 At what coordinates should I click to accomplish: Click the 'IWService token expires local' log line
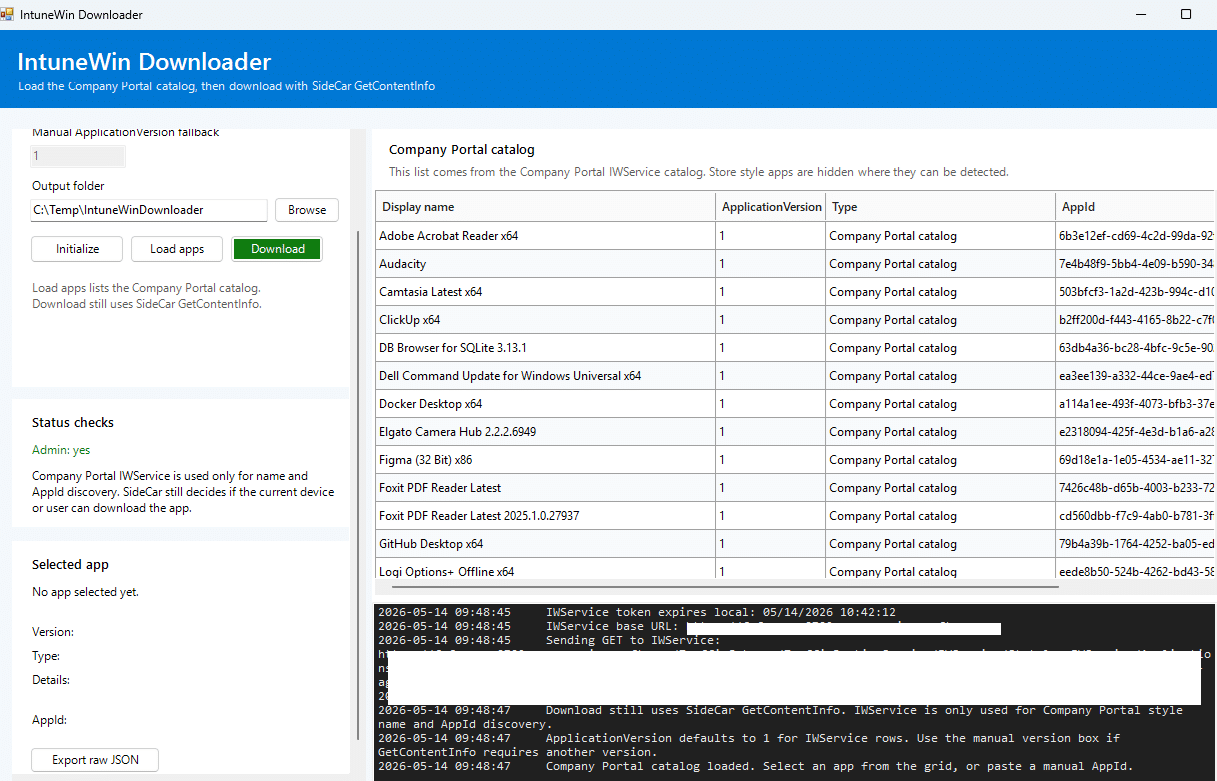pyautogui.click(x=637, y=612)
